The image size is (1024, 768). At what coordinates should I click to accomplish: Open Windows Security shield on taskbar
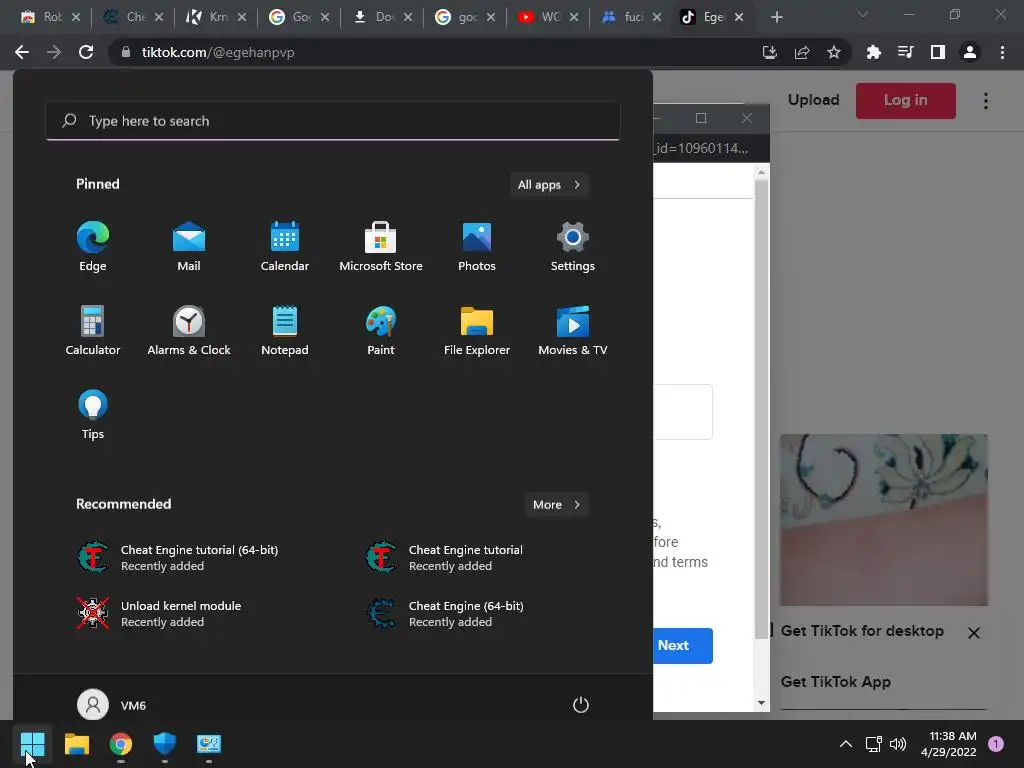[165, 744]
